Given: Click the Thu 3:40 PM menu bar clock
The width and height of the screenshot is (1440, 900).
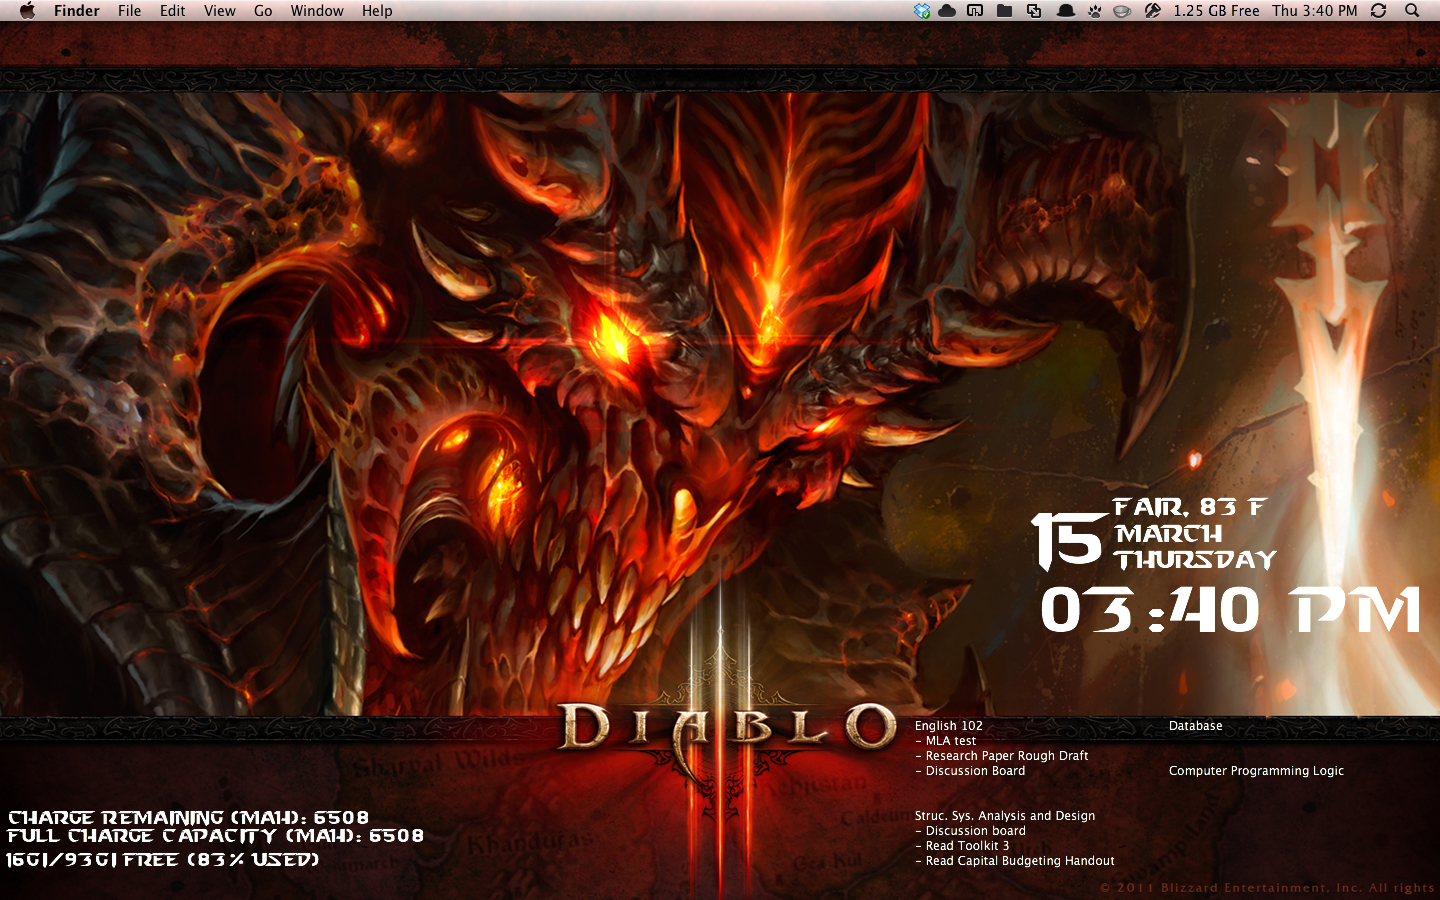Looking at the screenshot, I should pos(1315,11).
